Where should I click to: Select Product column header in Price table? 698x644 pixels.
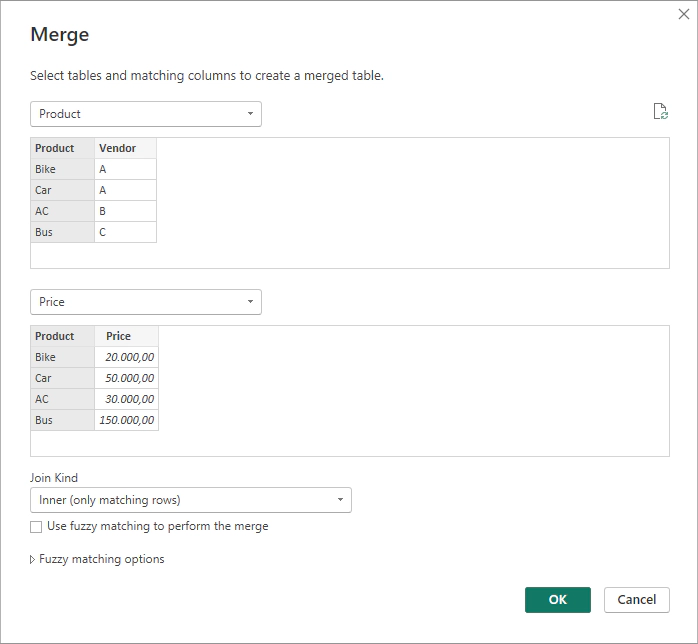62,336
